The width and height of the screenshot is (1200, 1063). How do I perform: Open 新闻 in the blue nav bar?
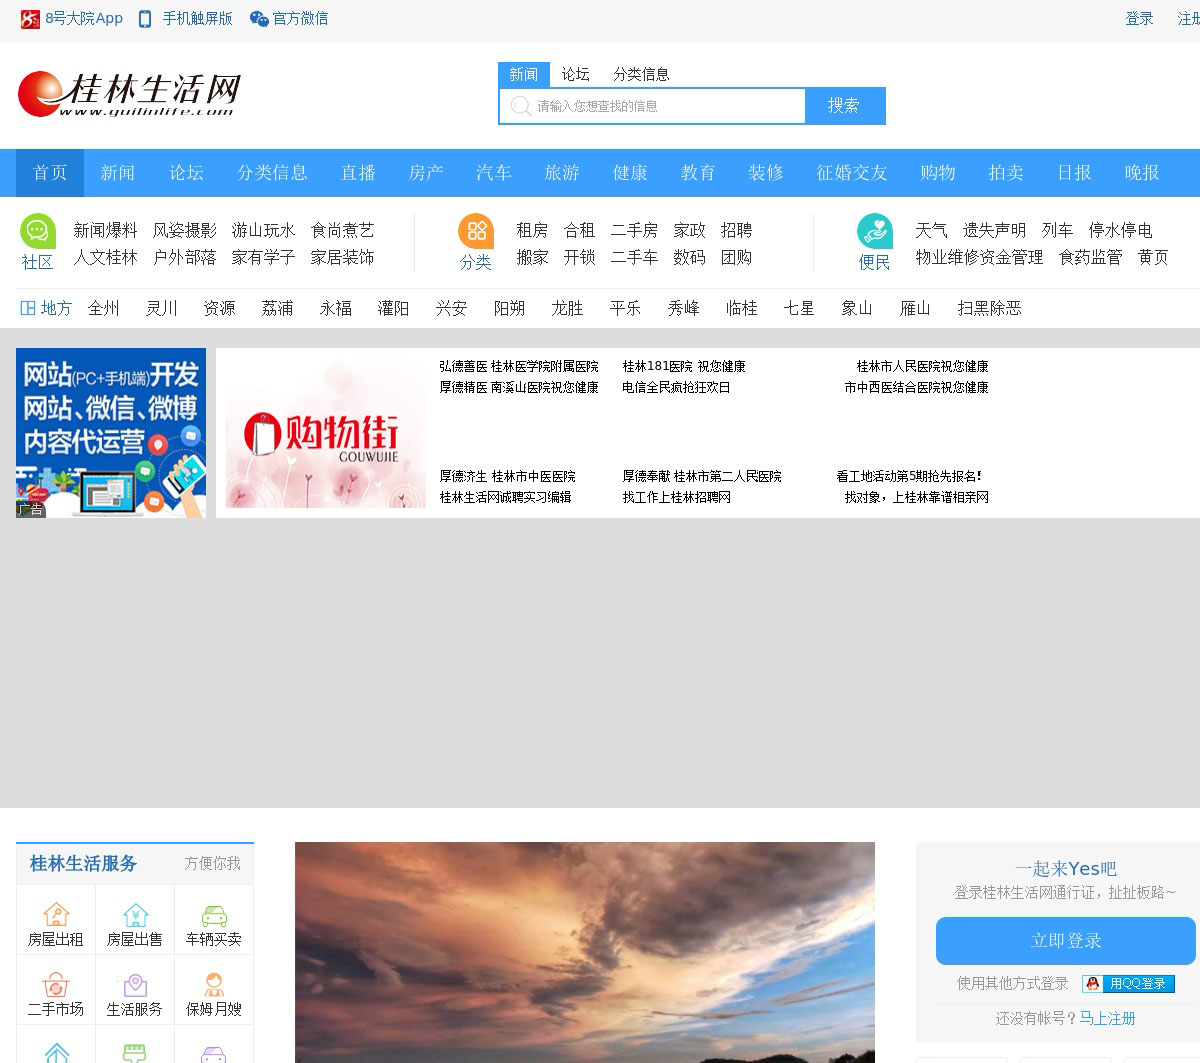tap(118, 173)
